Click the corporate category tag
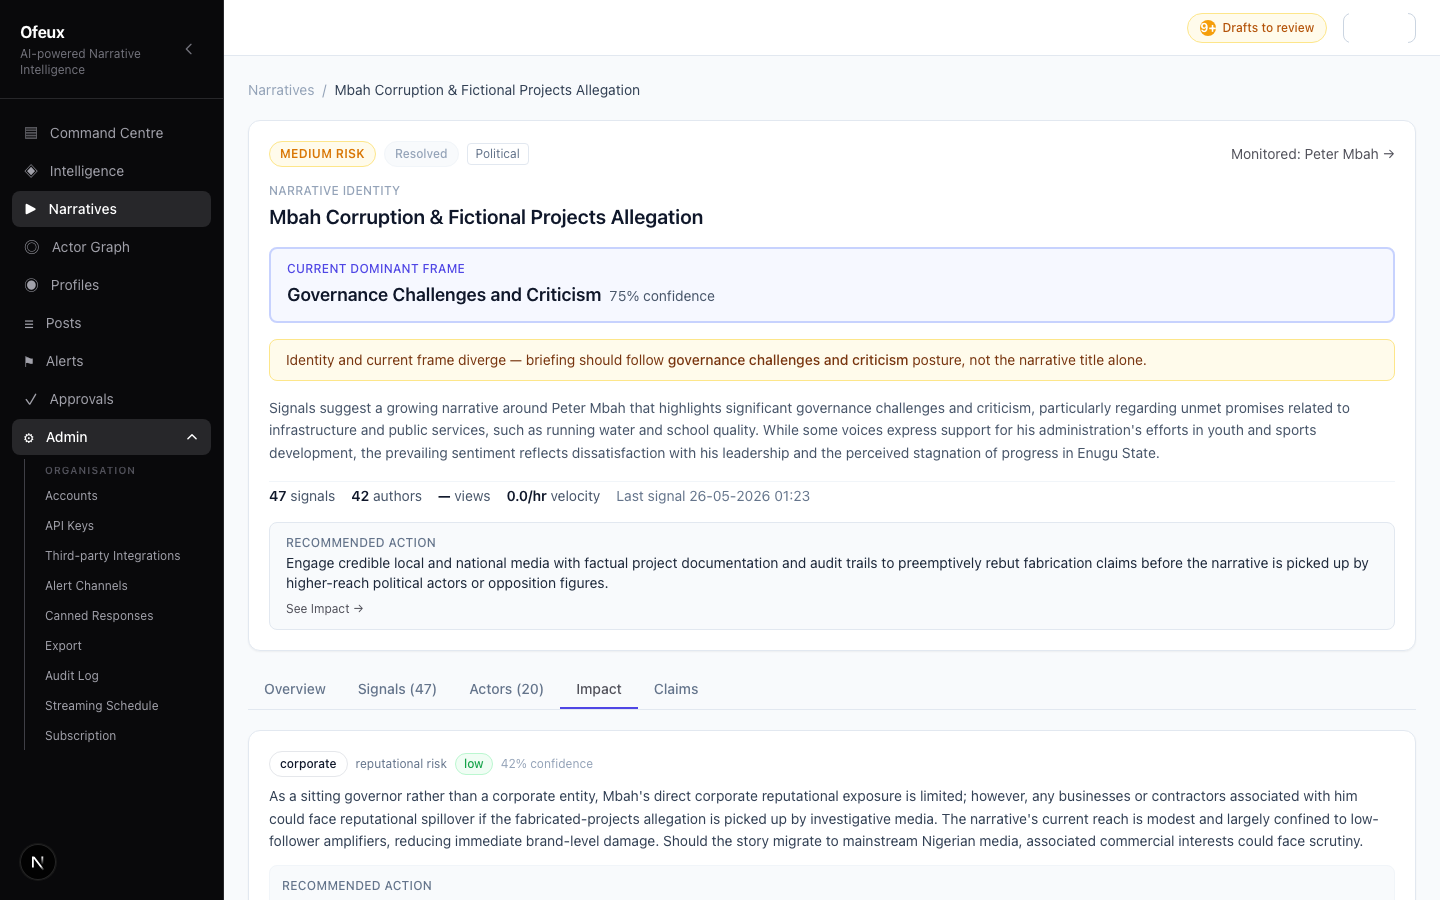 tap(308, 764)
